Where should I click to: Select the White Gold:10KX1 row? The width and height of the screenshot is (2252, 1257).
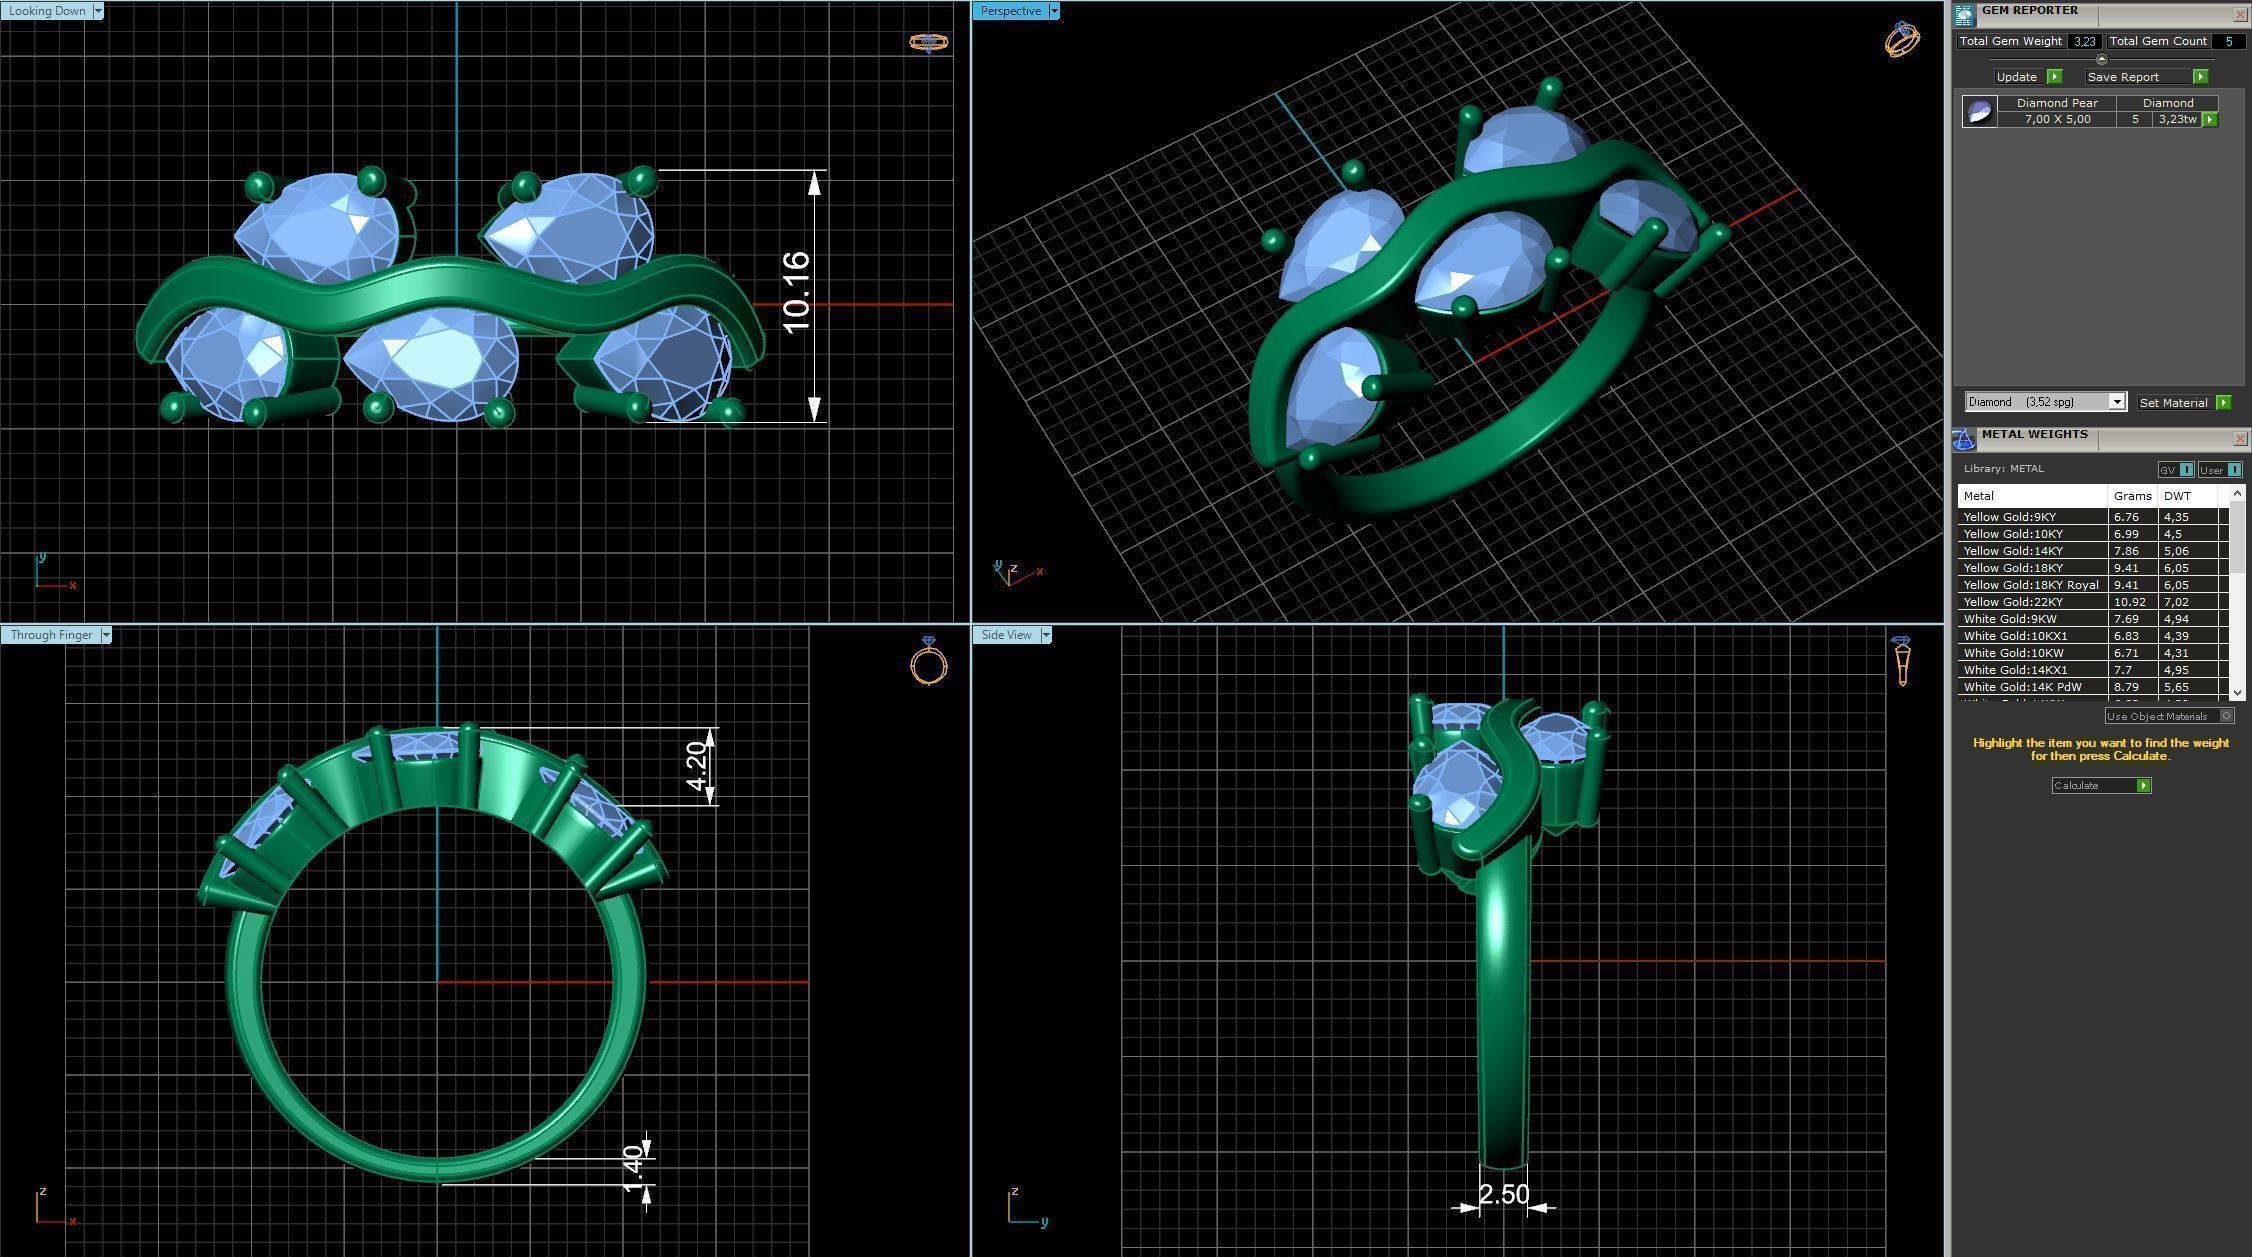[2093, 636]
